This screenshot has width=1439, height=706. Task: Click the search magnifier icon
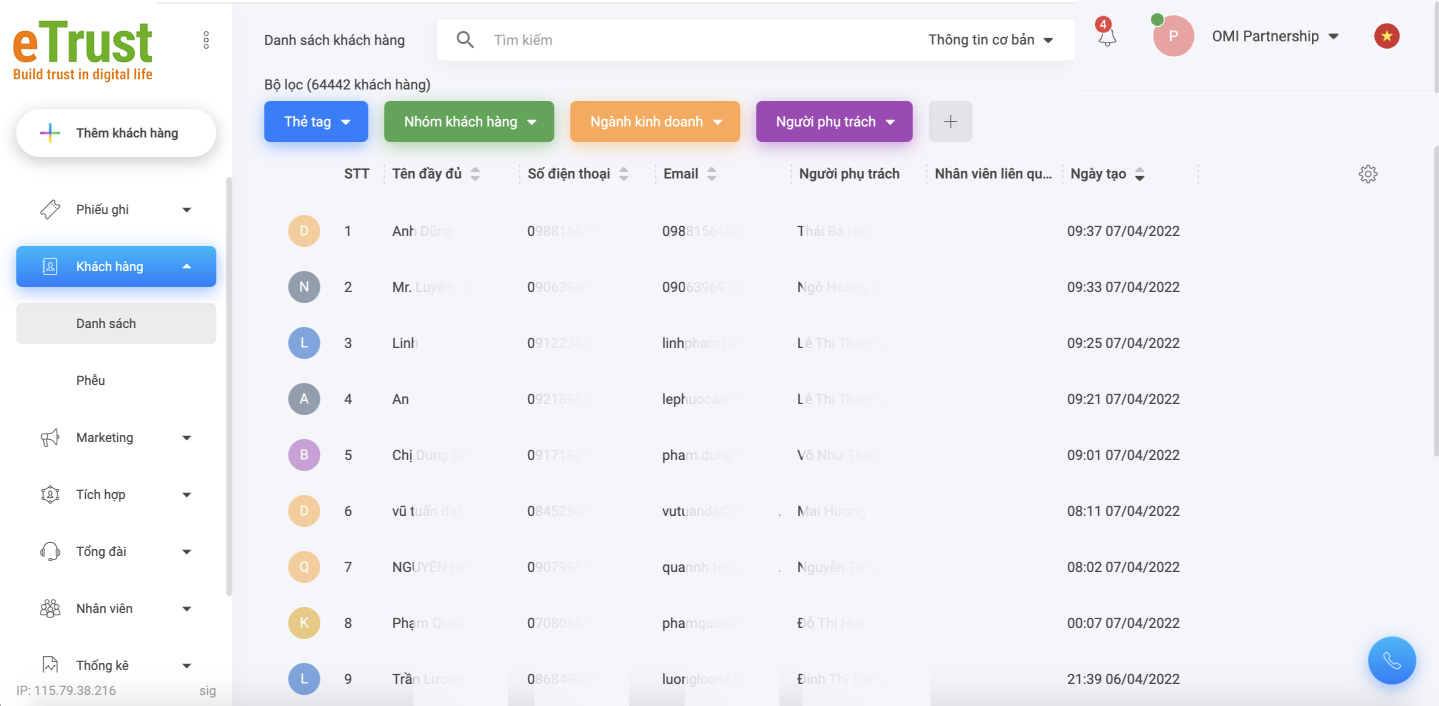465,40
